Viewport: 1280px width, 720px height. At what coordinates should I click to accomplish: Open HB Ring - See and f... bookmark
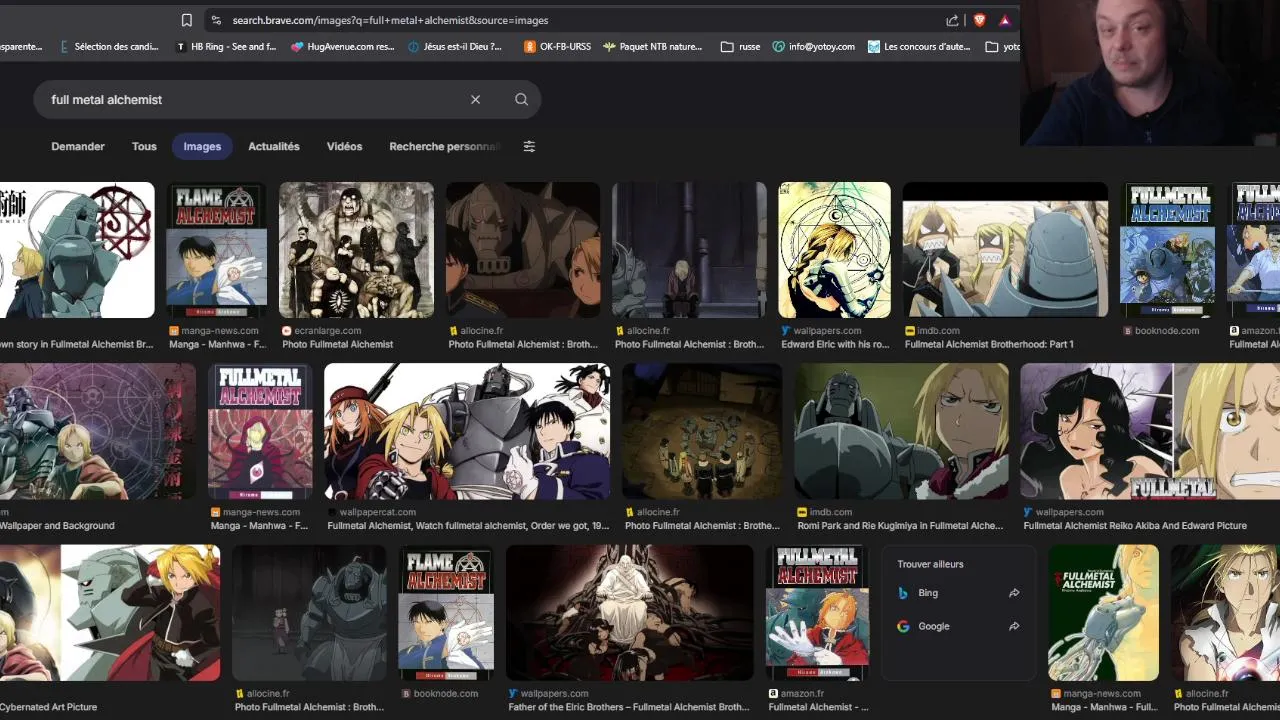[226, 46]
